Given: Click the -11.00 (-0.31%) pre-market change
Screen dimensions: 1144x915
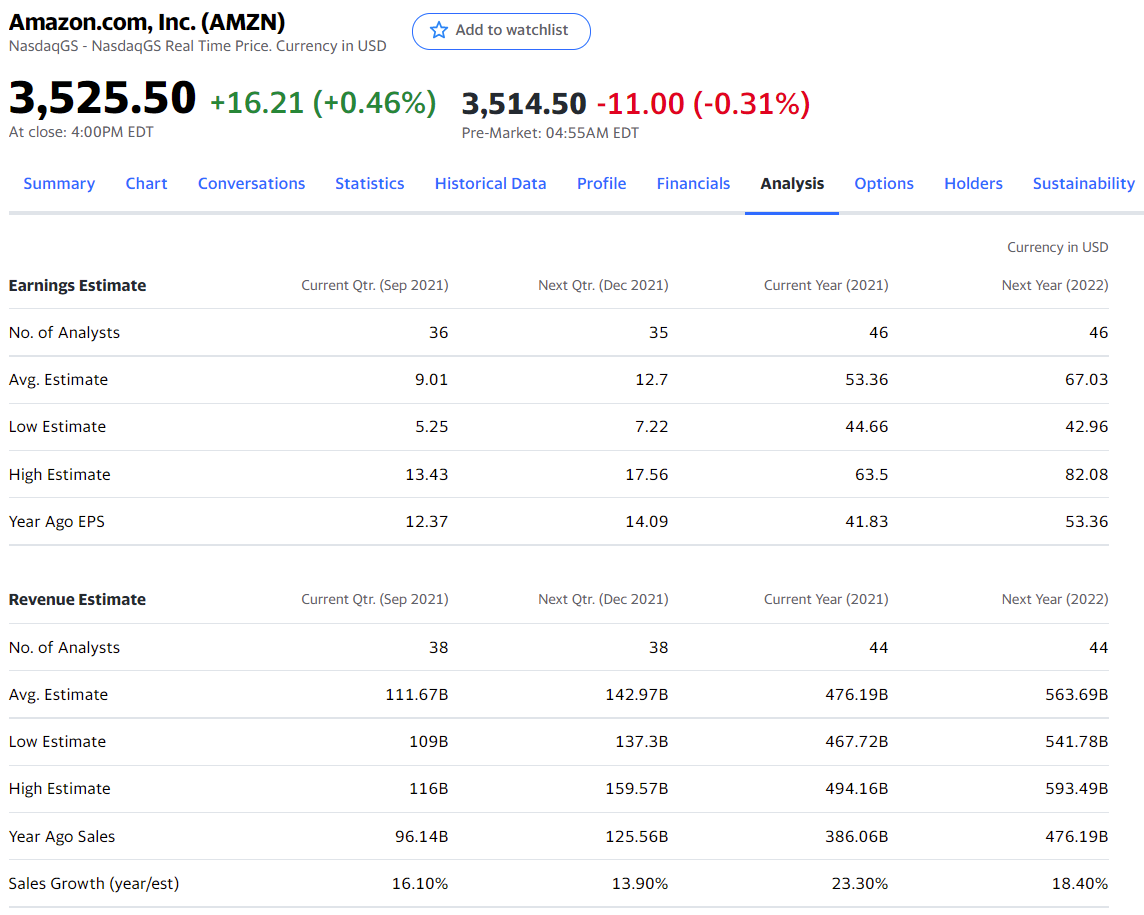Looking at the screenshot, I should [x=703, y=104].
